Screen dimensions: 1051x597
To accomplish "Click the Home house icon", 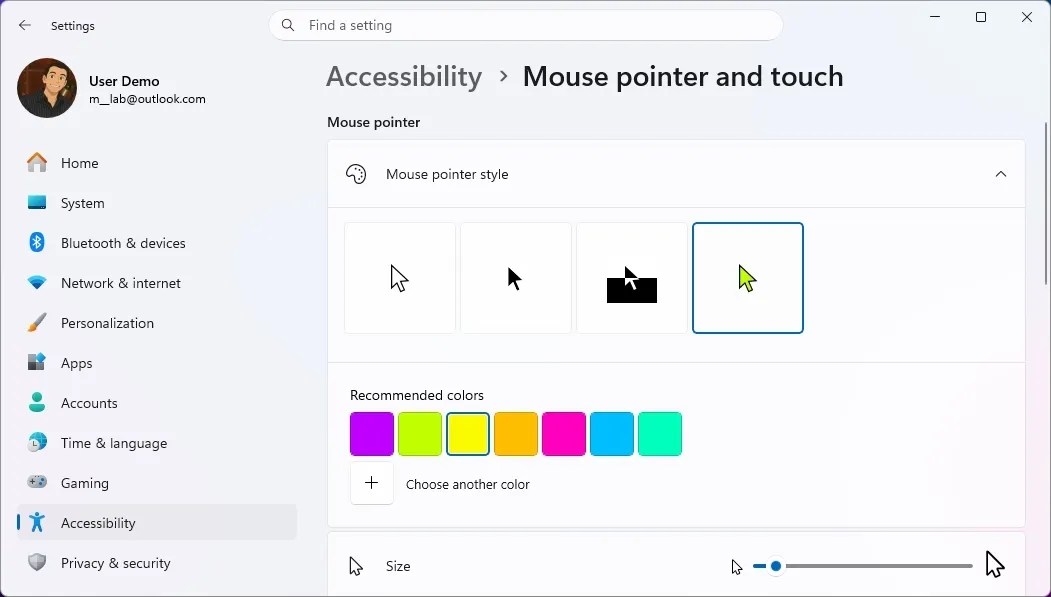I will point(37,163).
